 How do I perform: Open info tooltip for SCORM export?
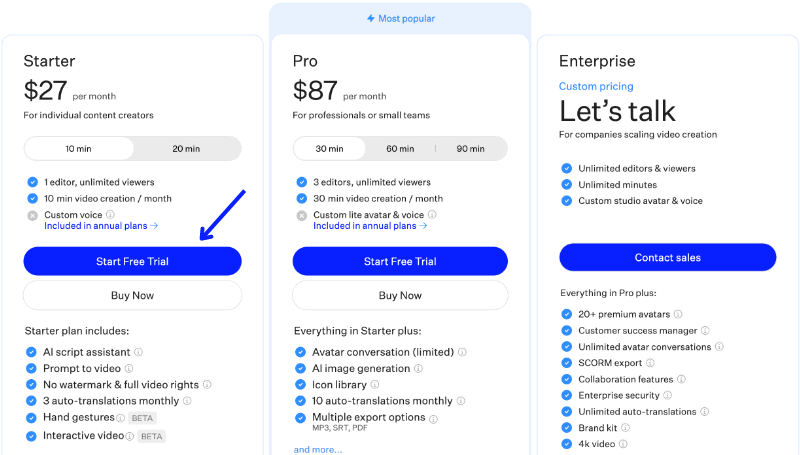pos(650,363)
